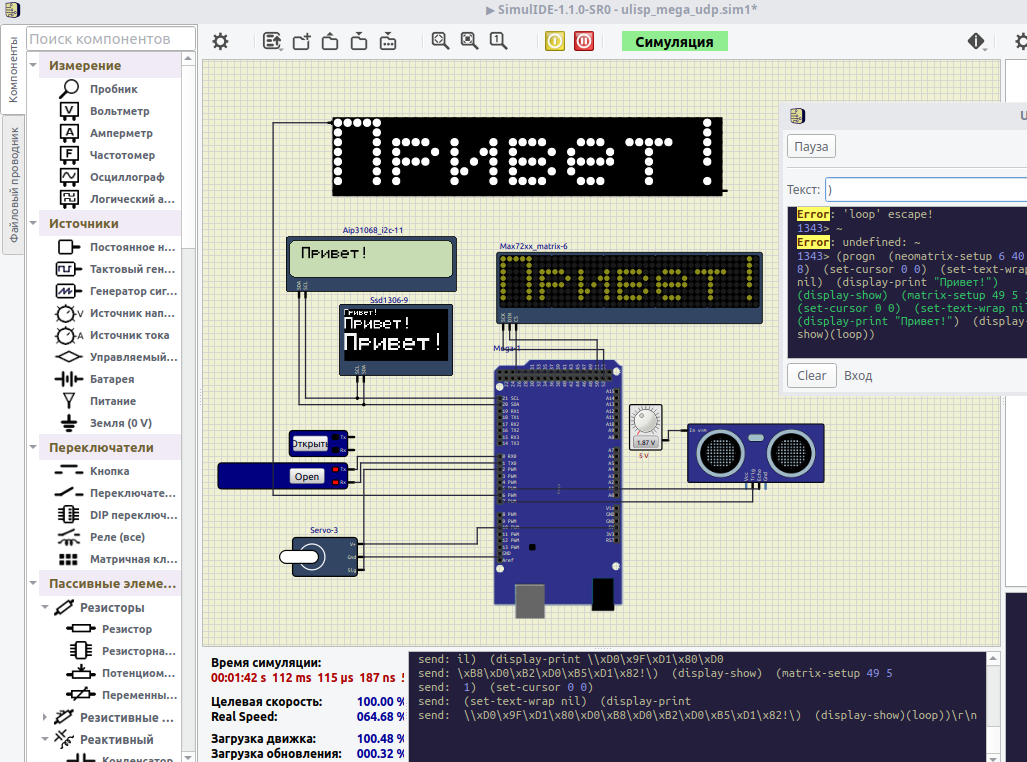This screenshot has width=1027, height=762.
Task: Switch to Файловый проводник tab
Action: click(14, 184)
